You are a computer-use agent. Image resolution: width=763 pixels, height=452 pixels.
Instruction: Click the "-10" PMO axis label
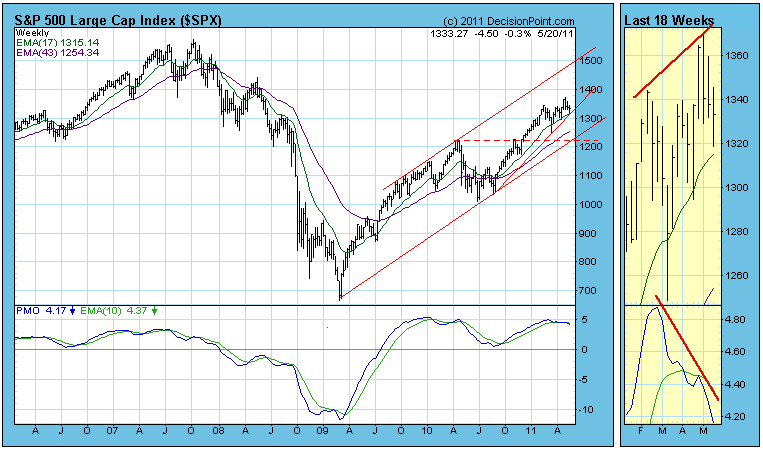coord(586,410)
